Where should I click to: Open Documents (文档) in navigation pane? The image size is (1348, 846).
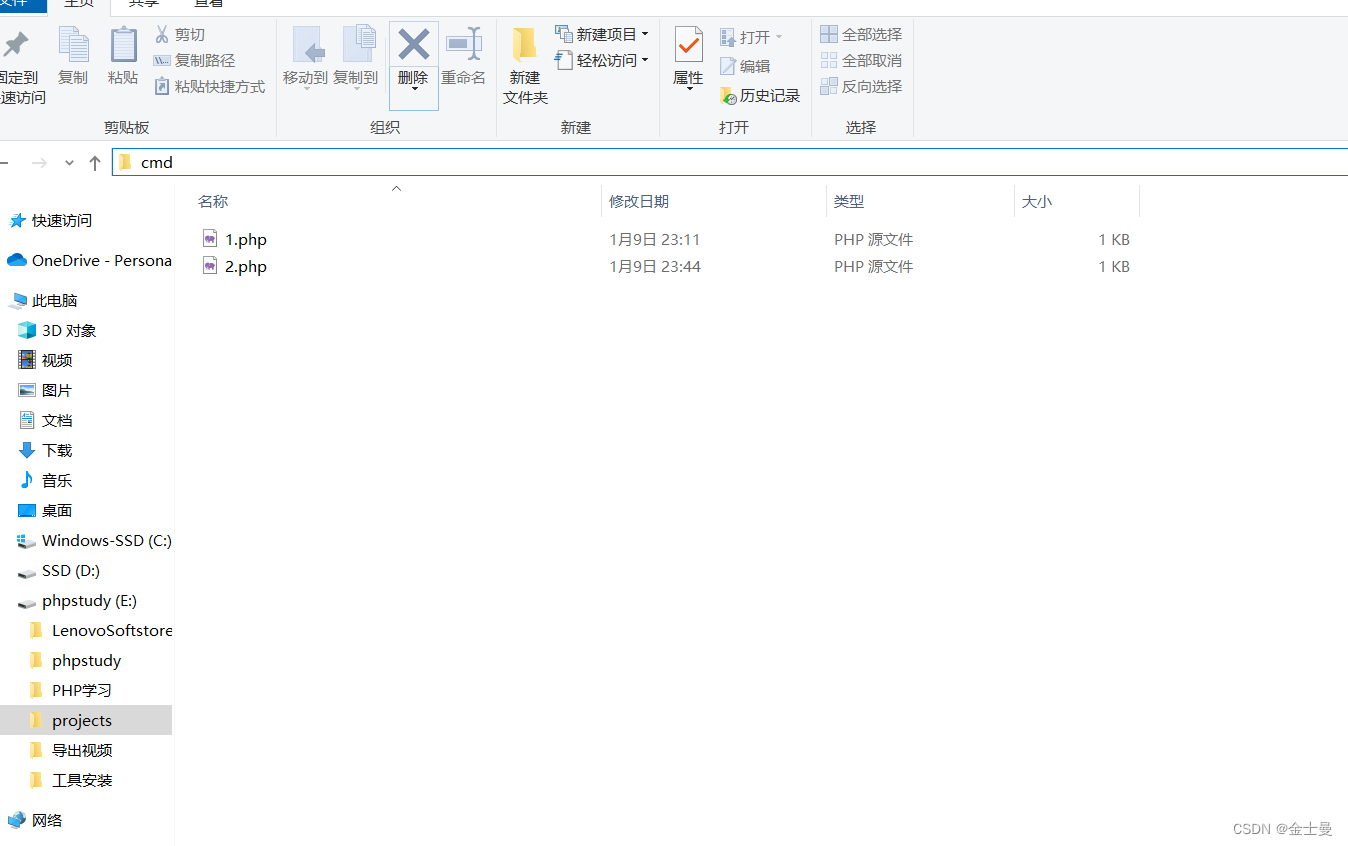[57, 421]
